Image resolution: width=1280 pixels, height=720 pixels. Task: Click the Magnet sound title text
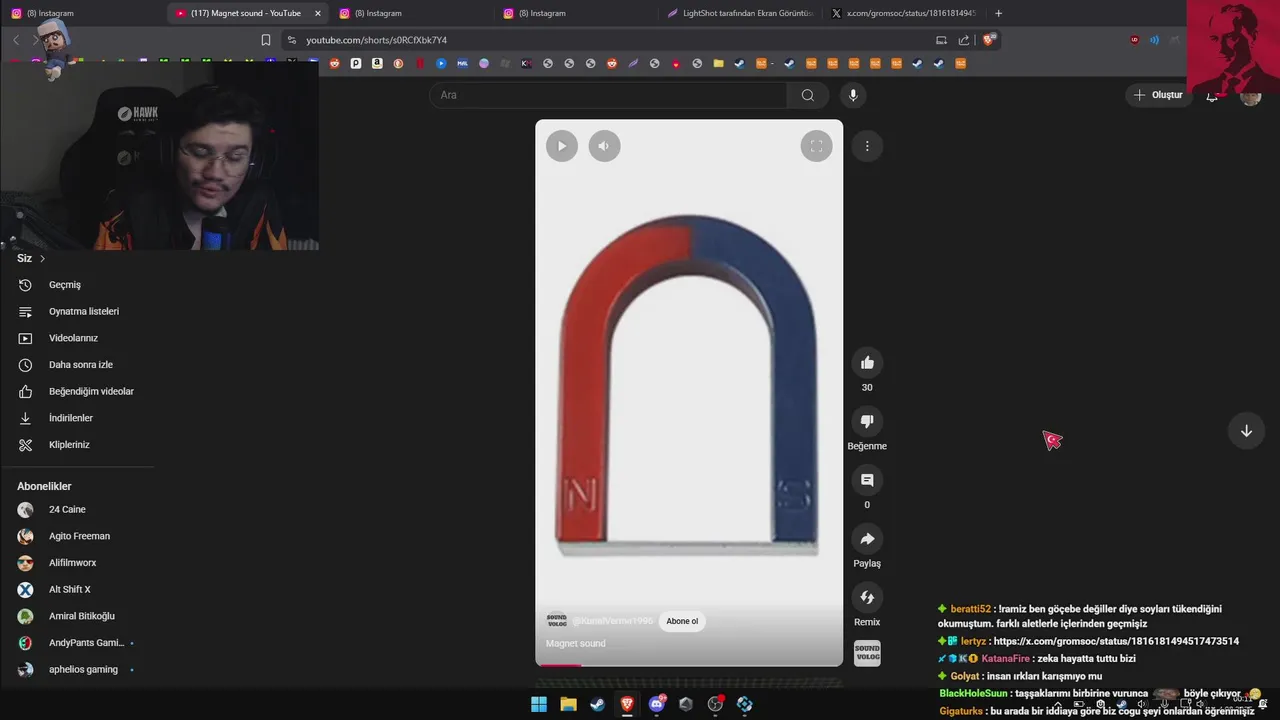576,643
